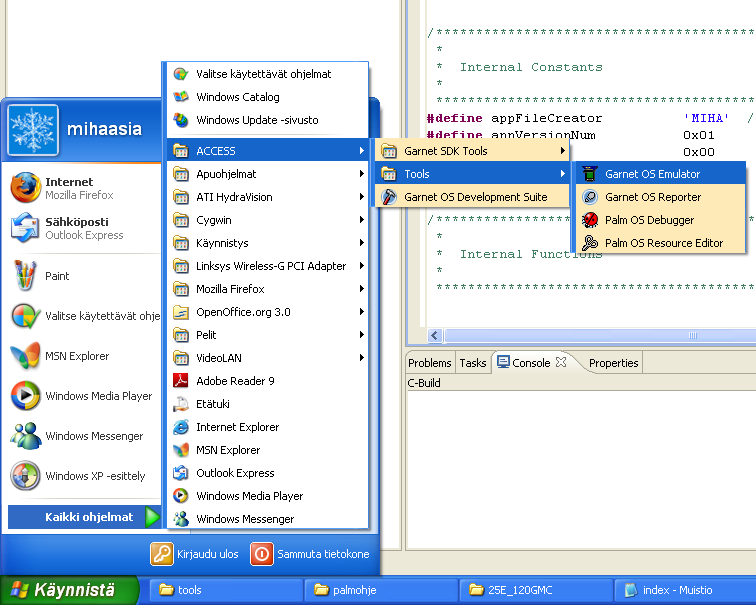Choose Valitse käytettävät ohjelmat in programs list
Screen dimensions: 756x605
point(268,74)
